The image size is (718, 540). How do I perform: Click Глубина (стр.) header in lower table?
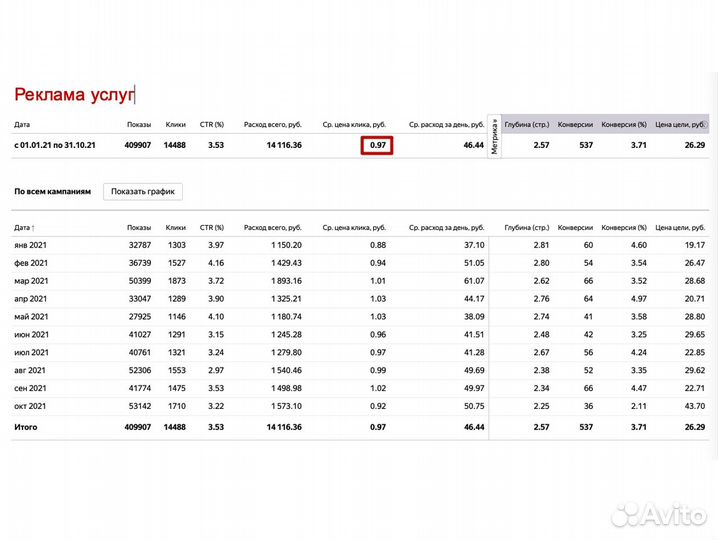[x=526, y=228]
